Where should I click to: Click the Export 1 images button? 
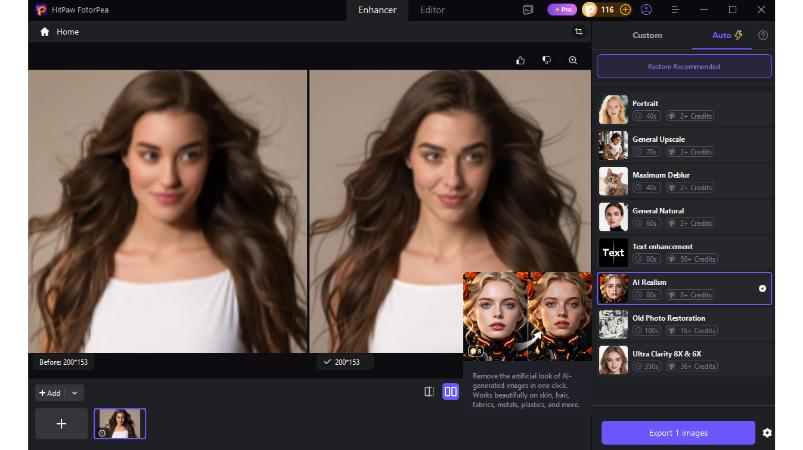678,433
